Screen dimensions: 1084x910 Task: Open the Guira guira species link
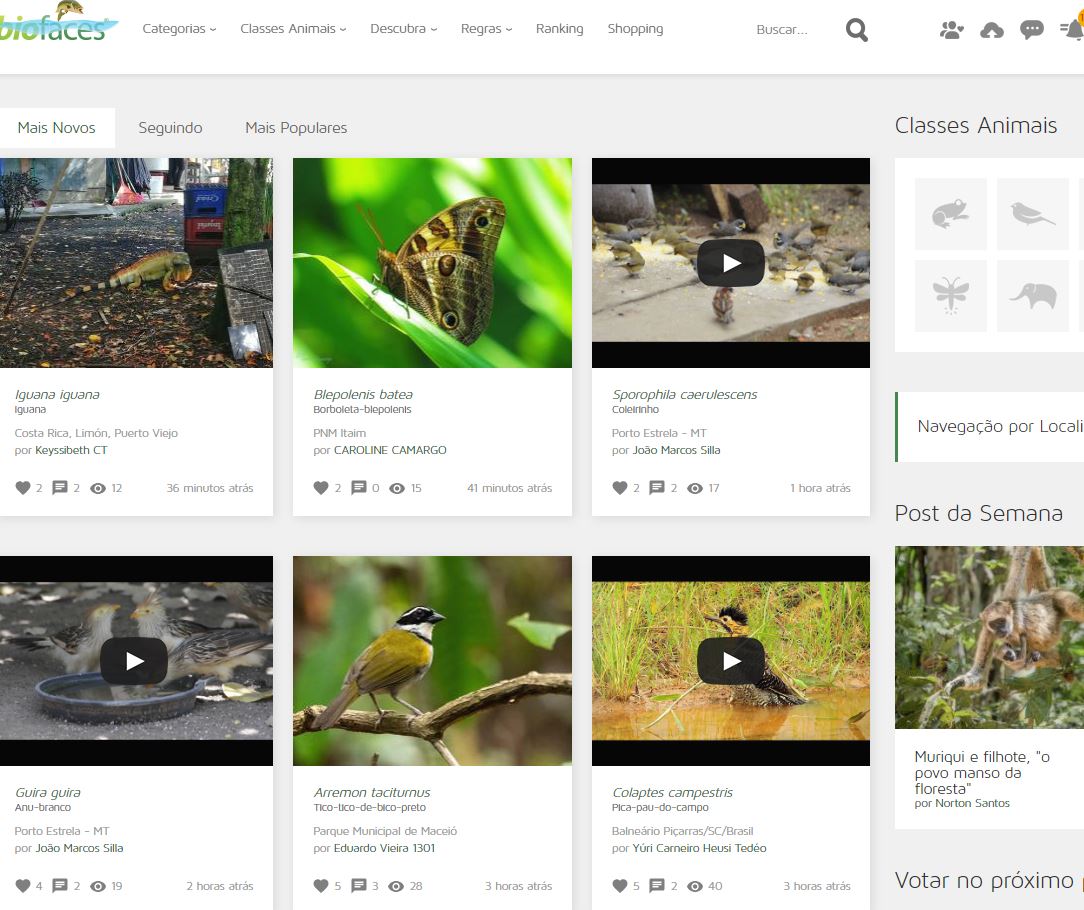pos(48,792)
